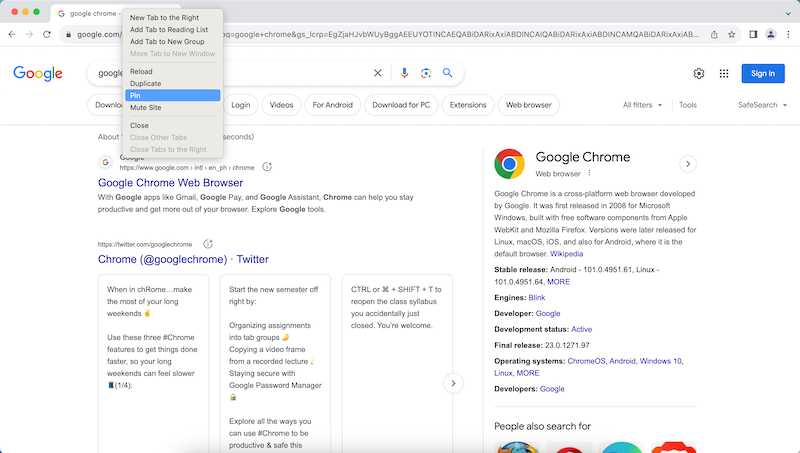Open the All filters dropdown

point(642,105)
